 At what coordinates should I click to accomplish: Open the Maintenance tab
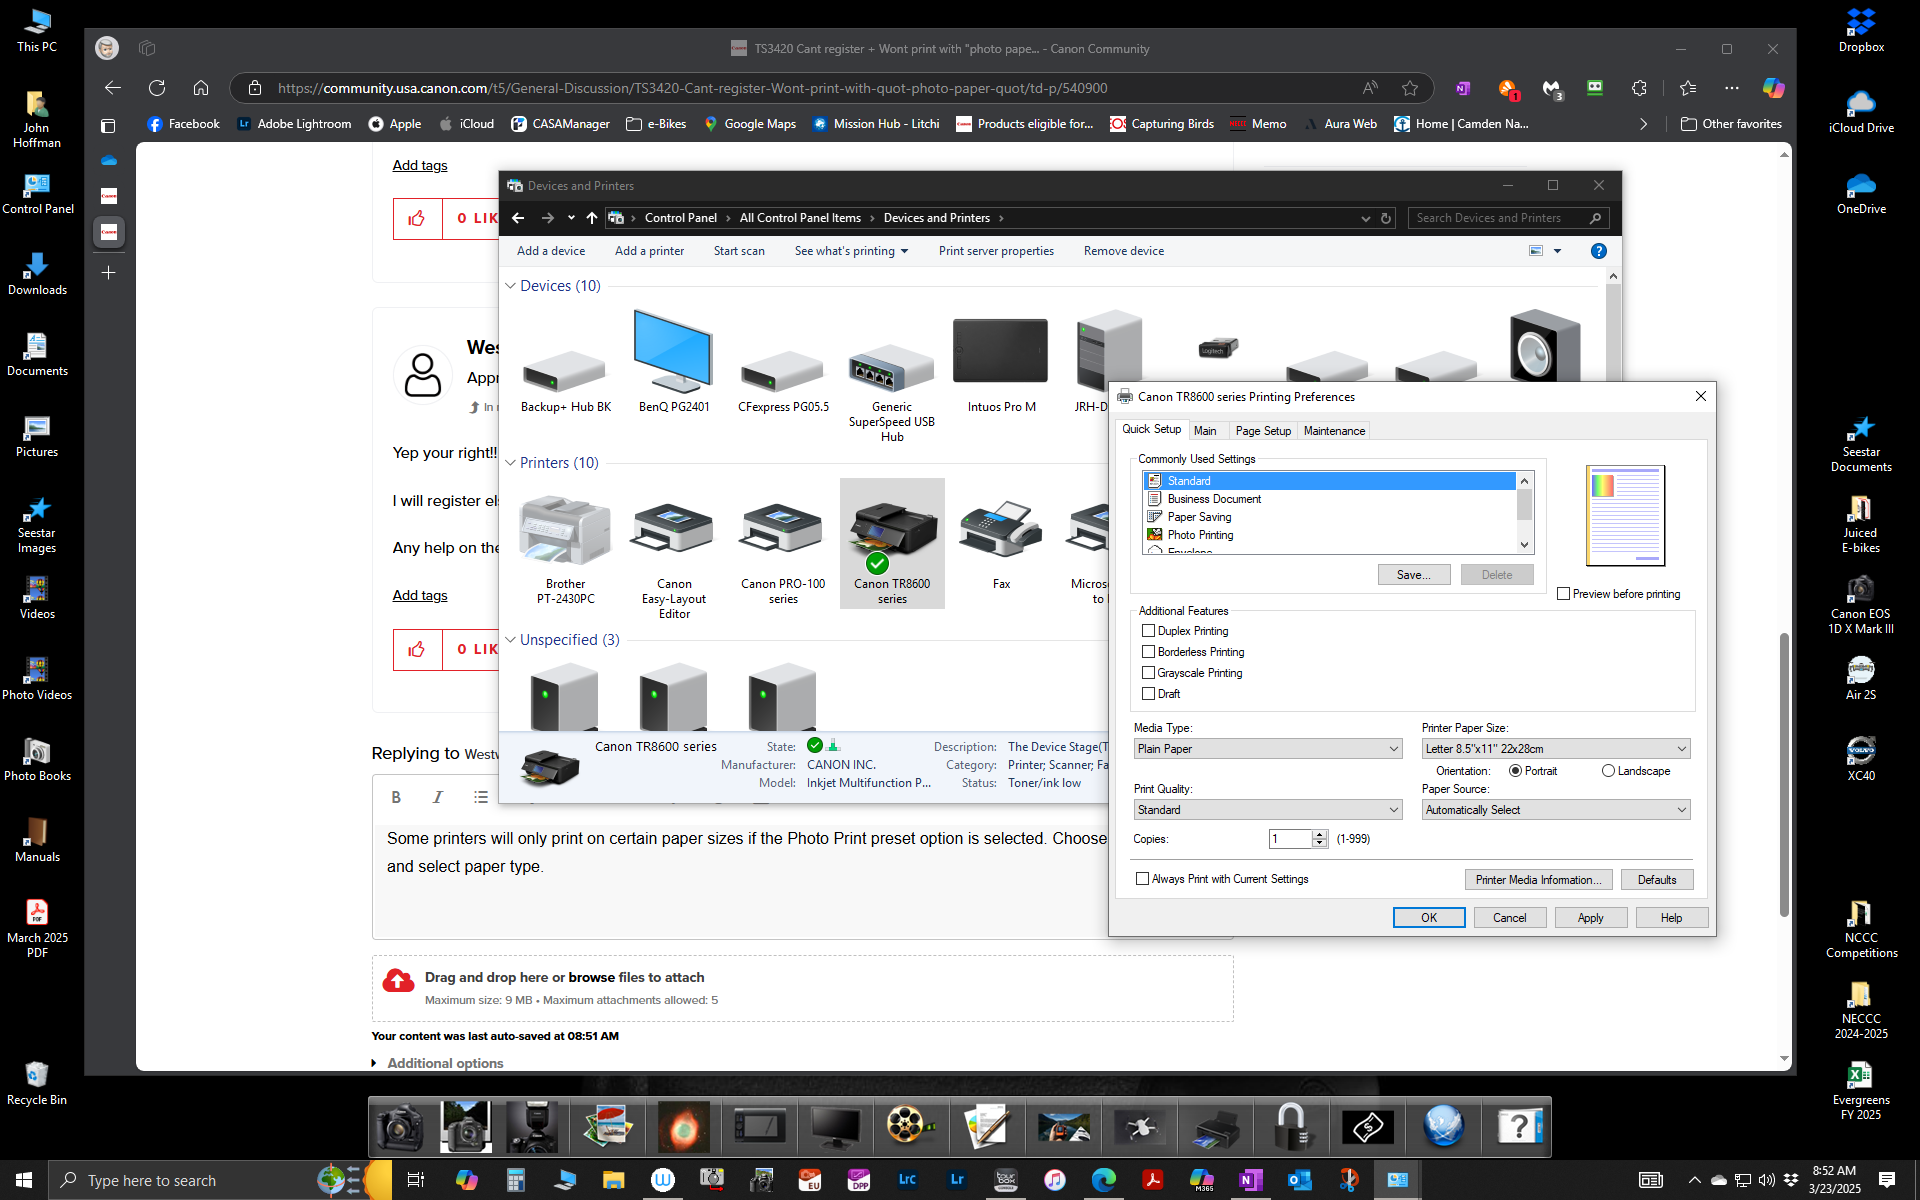click(x=1333, y=430)
